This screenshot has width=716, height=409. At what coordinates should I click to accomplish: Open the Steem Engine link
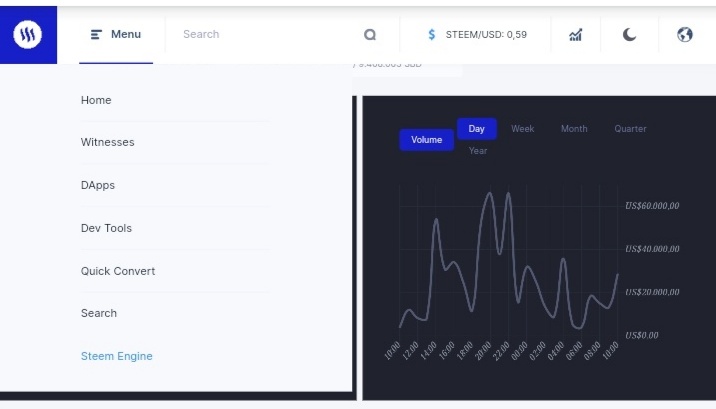coord(116,356)
